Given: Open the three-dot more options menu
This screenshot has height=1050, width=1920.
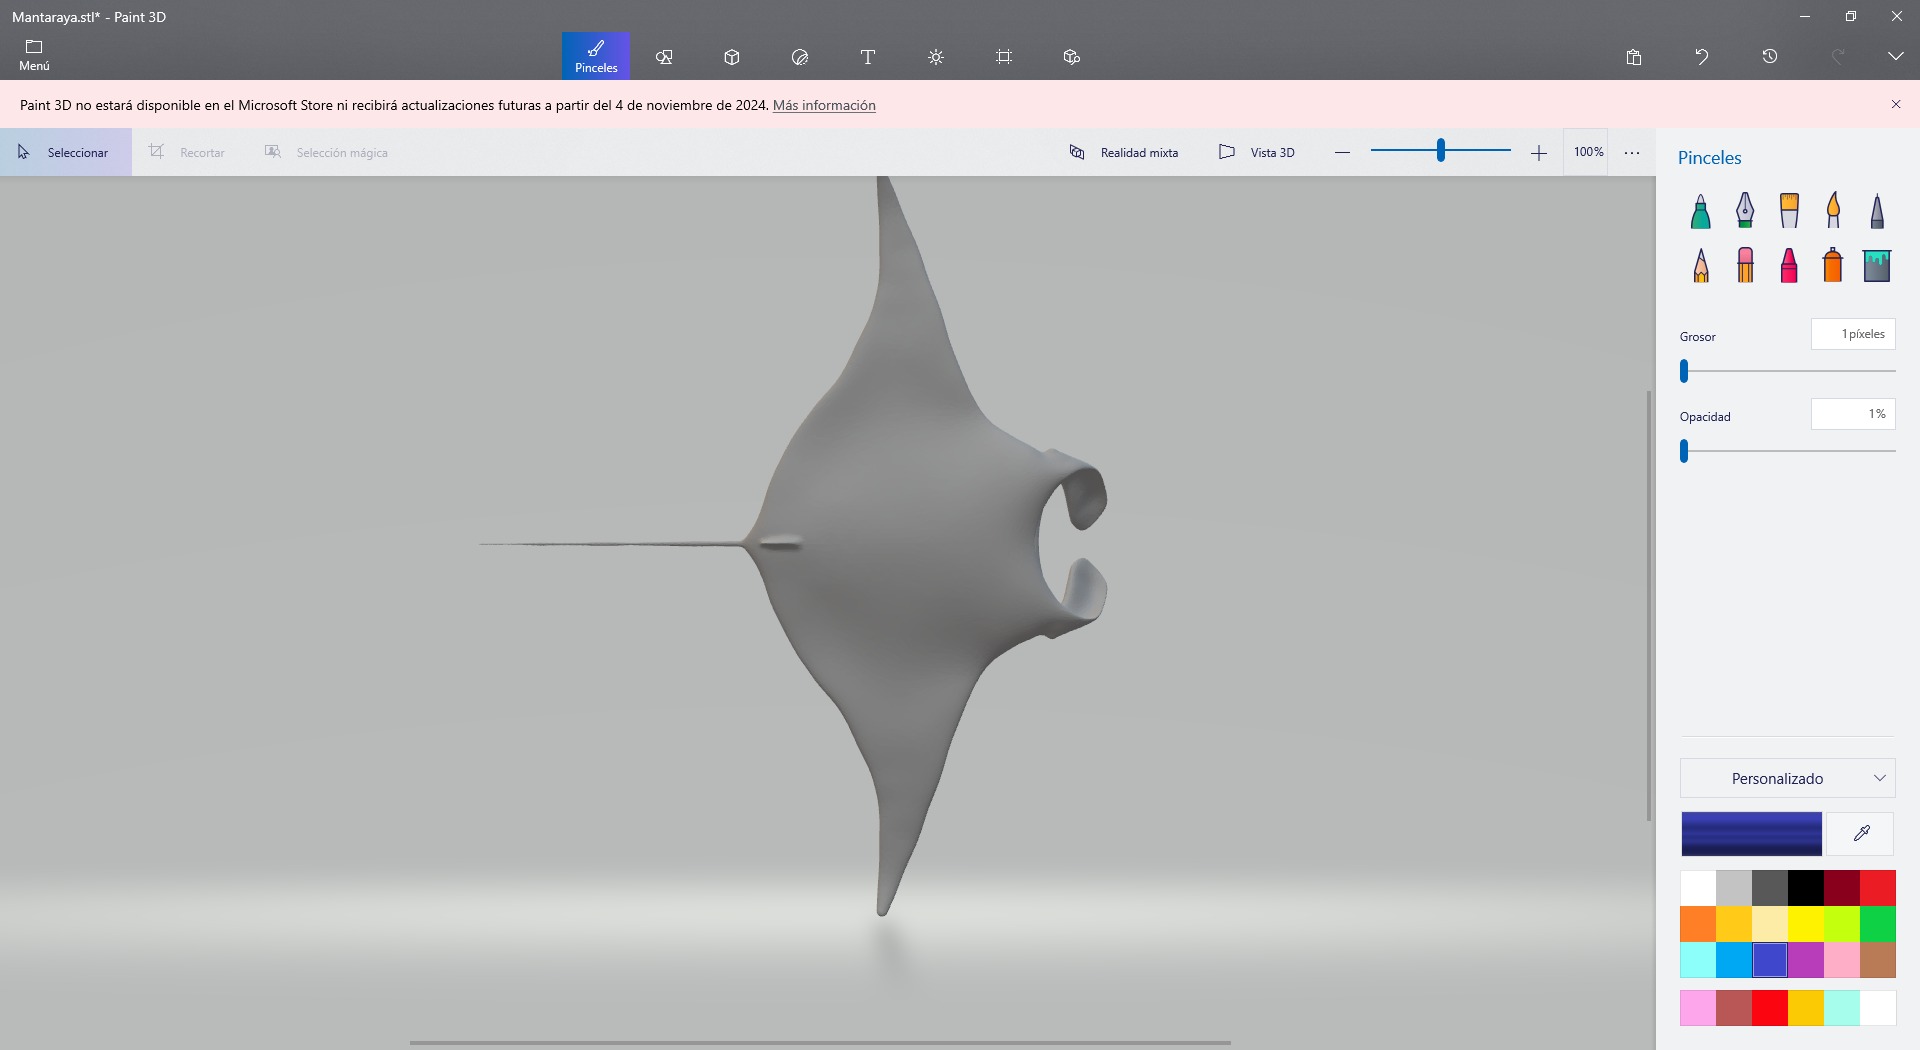Looking at the screenshot, I should click(x=1632, y=152).
